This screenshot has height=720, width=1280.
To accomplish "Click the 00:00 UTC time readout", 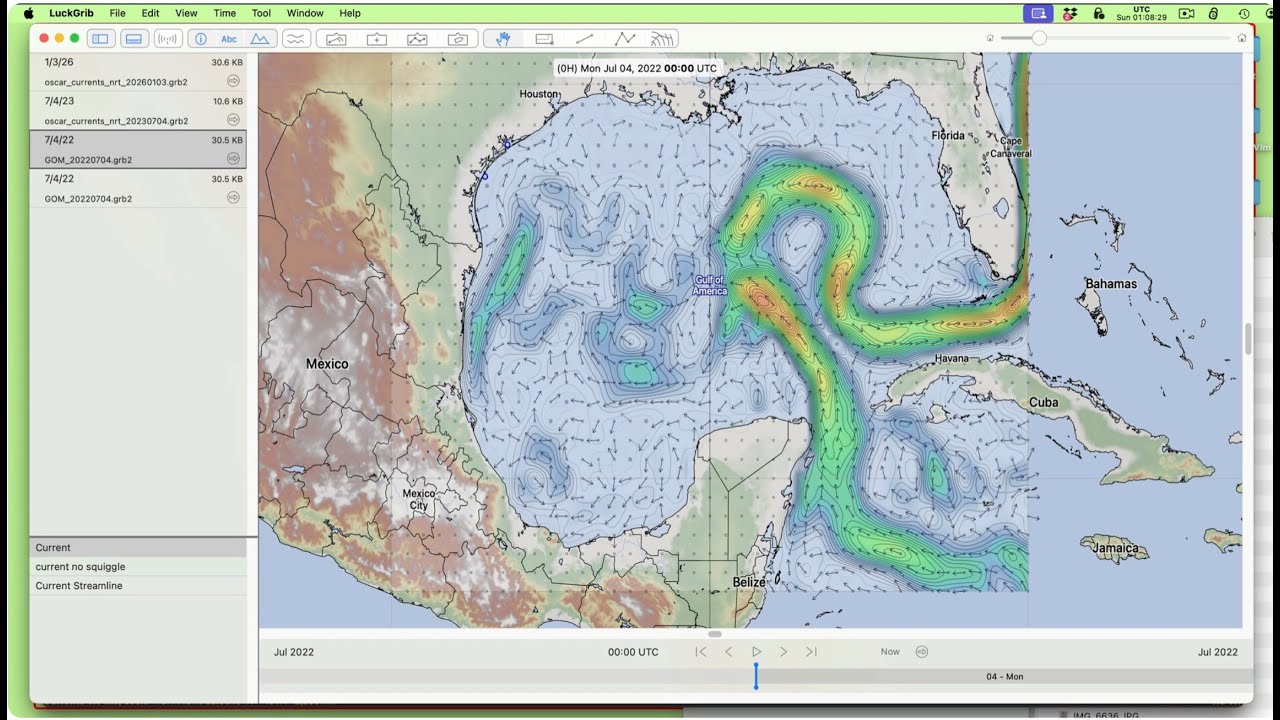I will coord(633,652).
